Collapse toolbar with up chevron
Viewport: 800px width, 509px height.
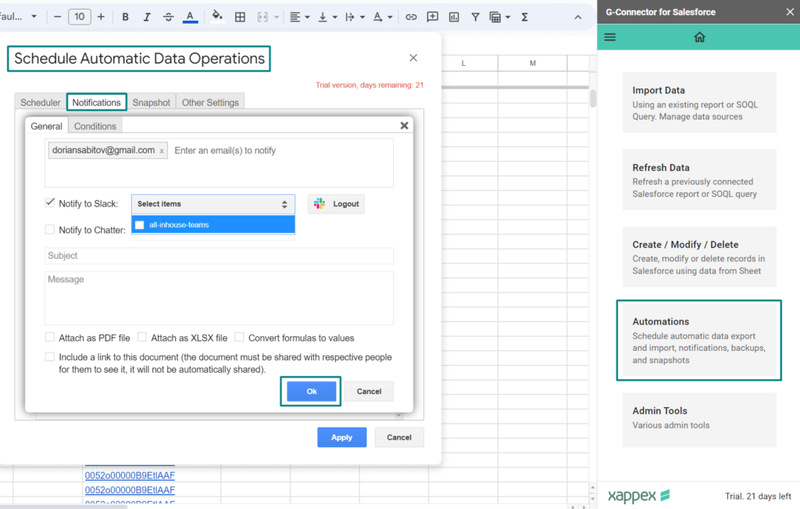pos(578,17)
